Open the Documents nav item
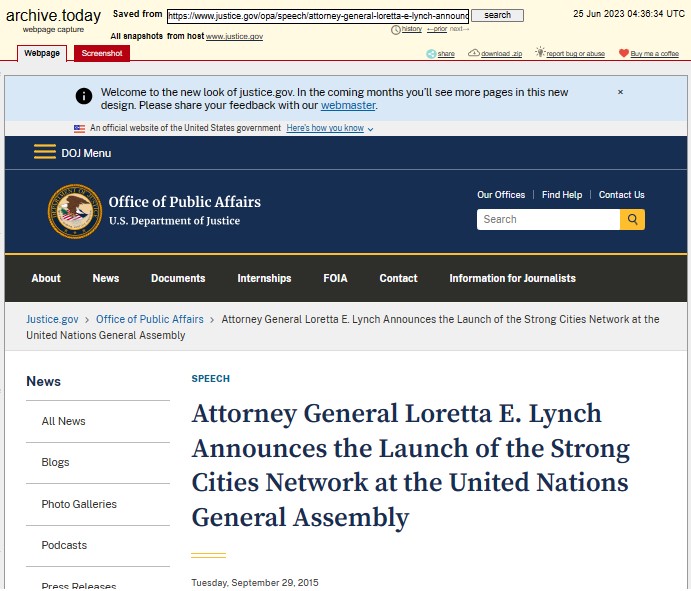This screenshot has height=591, width=691. (x=178, y=279)
